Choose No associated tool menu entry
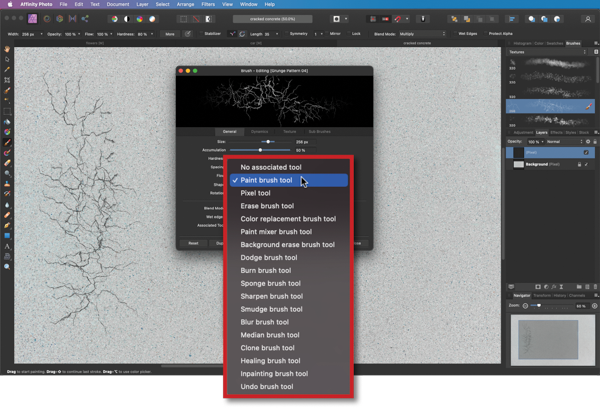This screenshot has width=600, height=408. click(x=289, y=167)
